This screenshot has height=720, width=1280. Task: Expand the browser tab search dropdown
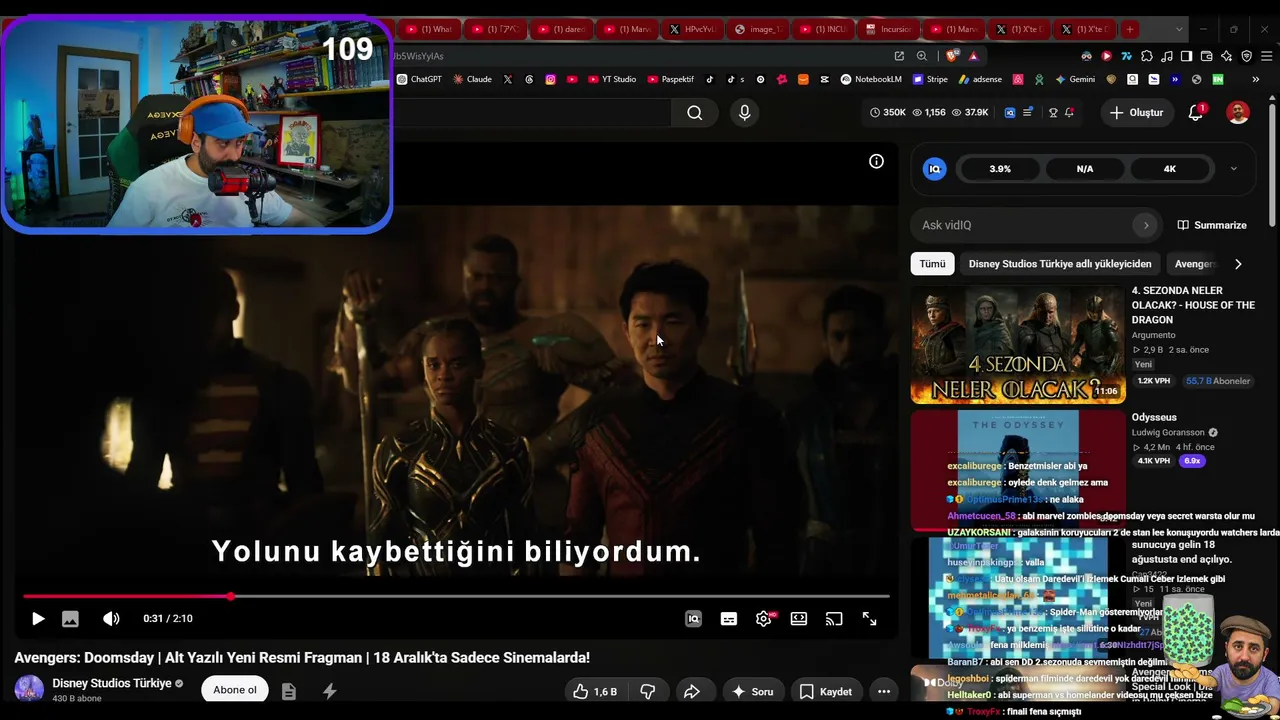(1178, 29)
